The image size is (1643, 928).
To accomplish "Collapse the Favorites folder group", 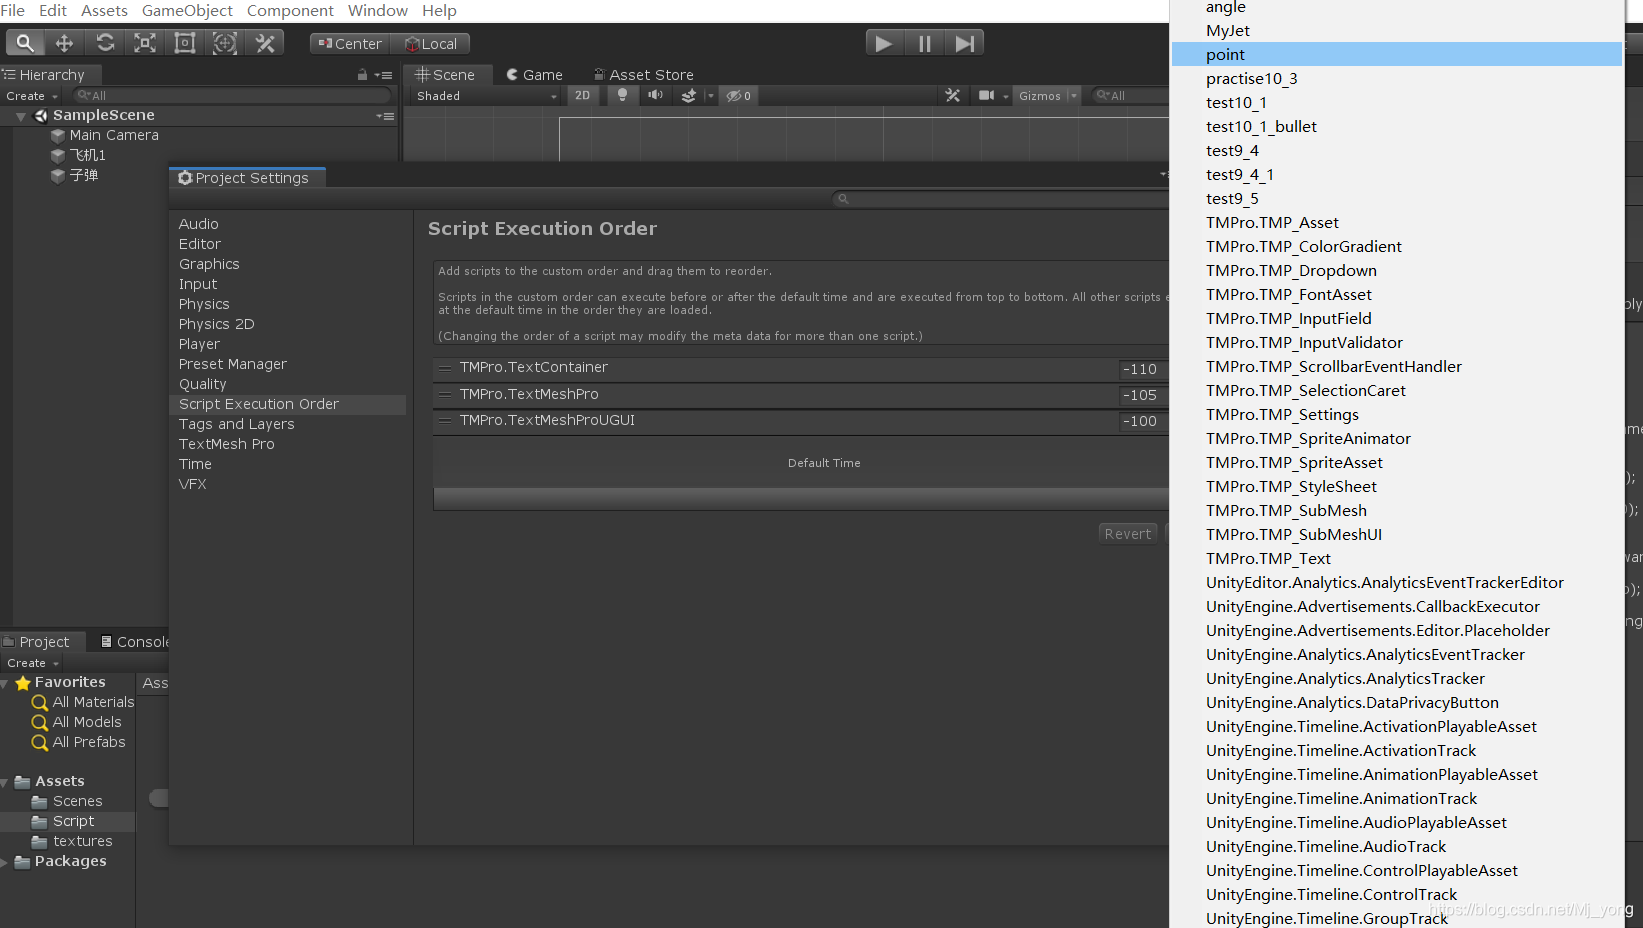I will [x=5, y=683].
